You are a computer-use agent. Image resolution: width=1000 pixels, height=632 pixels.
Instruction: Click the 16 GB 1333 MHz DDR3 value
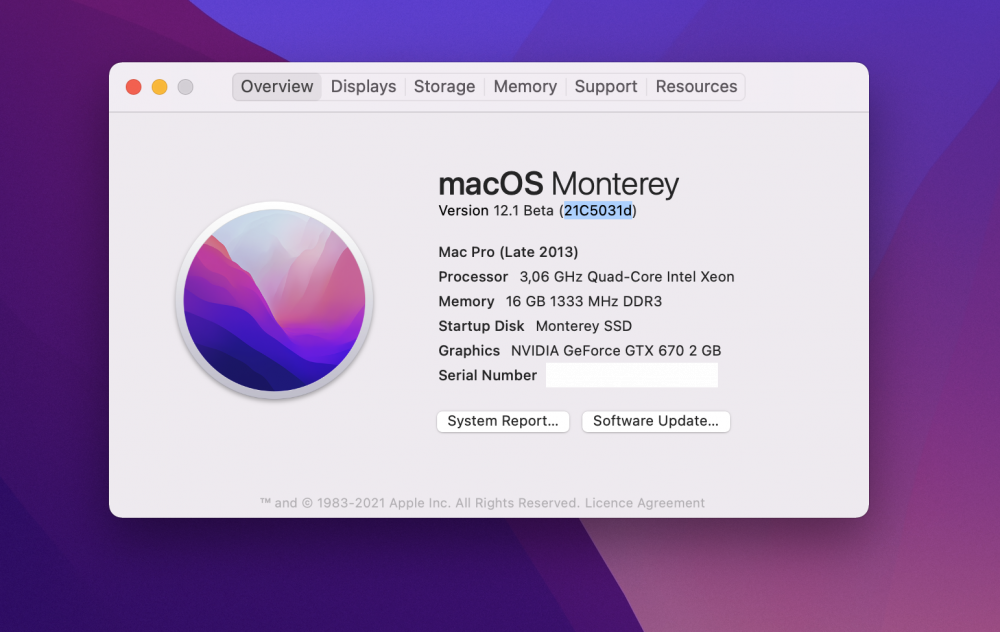[584, 301]
